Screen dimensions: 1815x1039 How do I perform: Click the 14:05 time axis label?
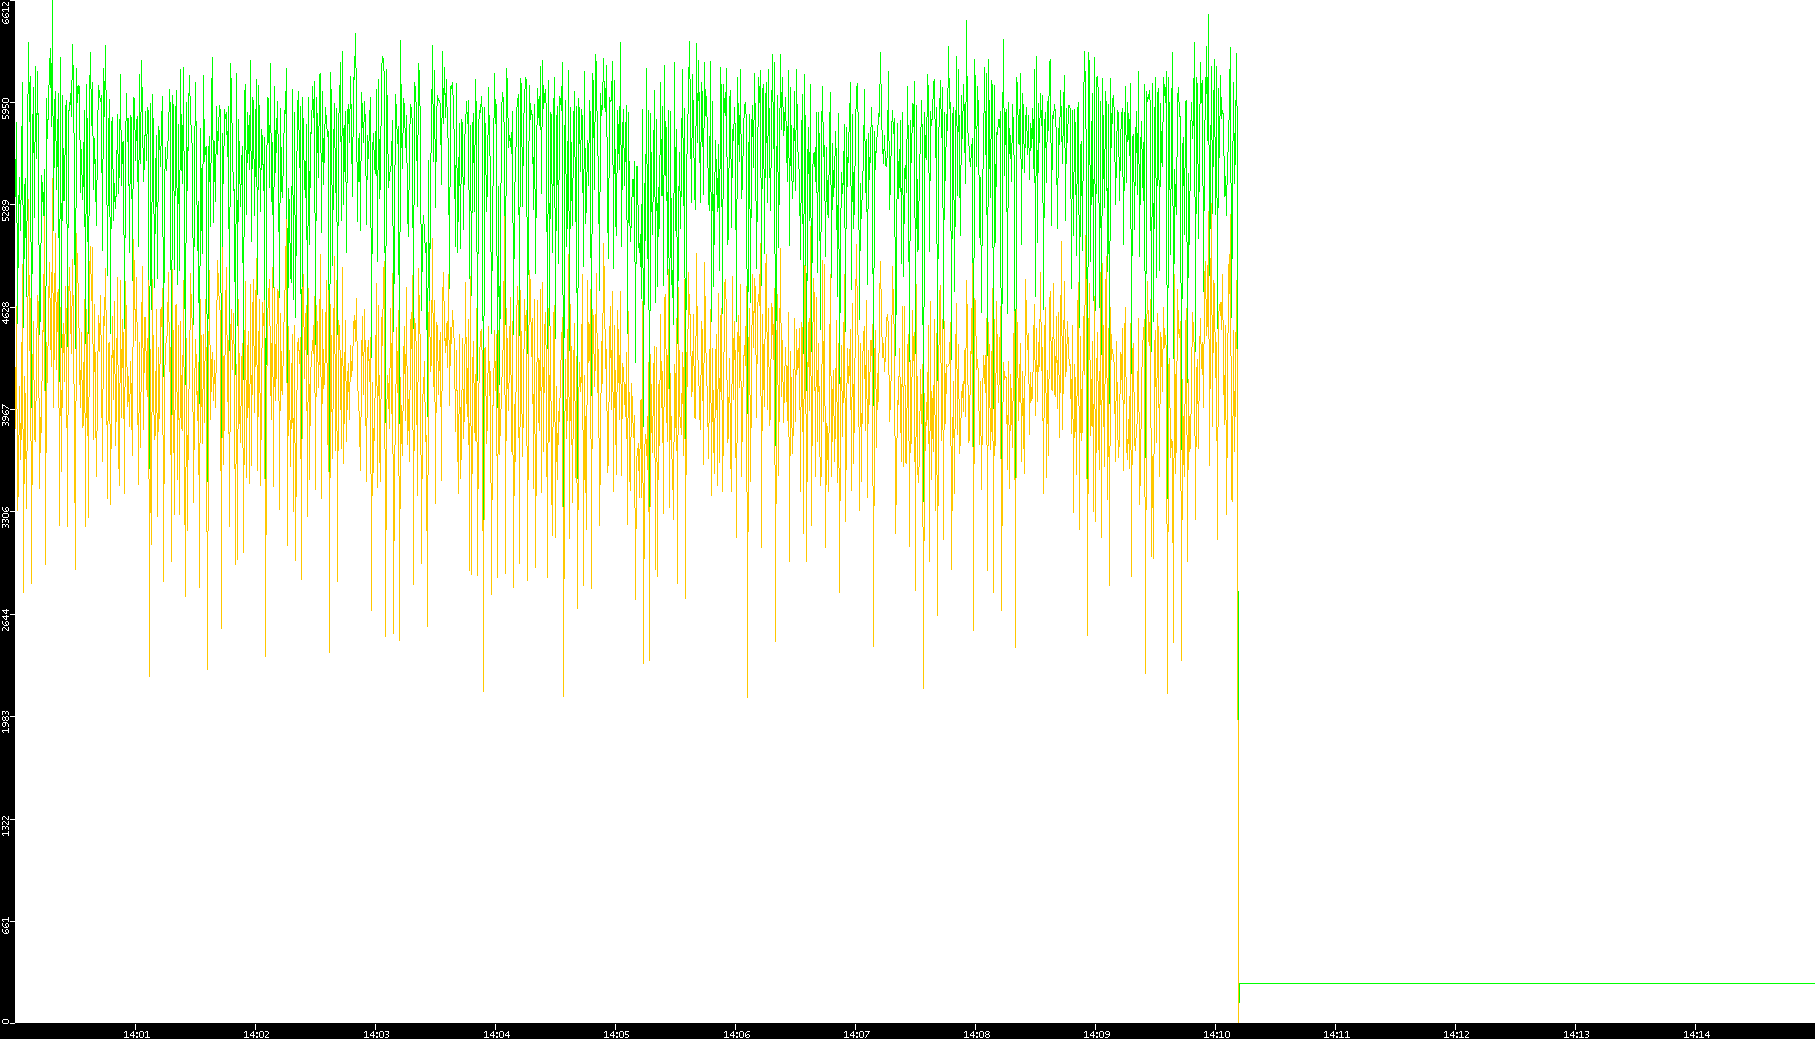[x=617, y=1034]
